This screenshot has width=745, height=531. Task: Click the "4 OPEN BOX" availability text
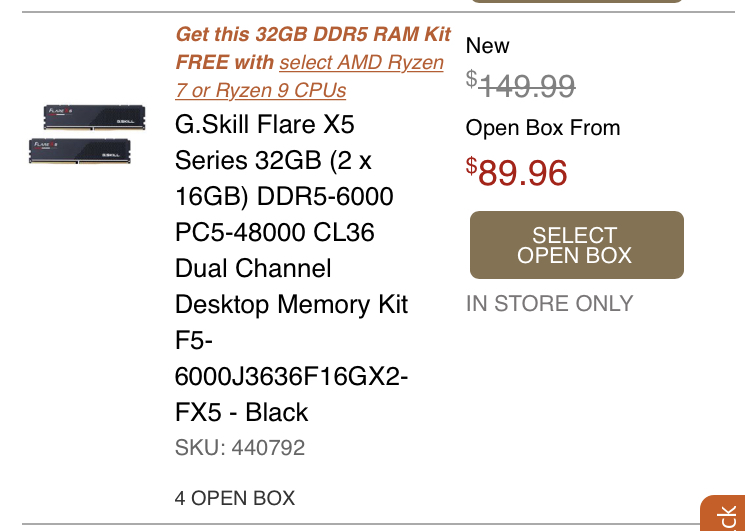235,498
